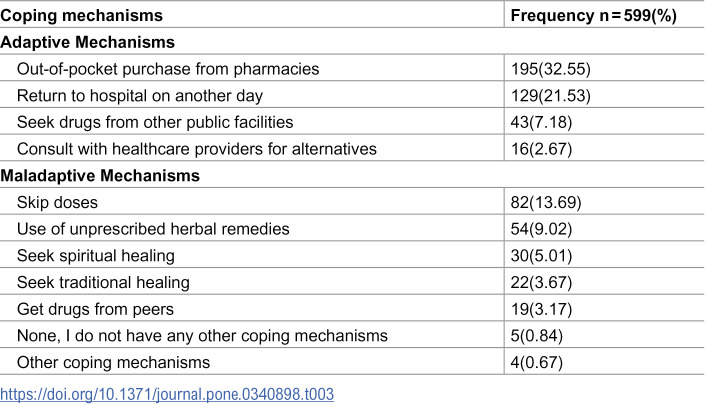The width and height of the screenshot is (706, 404).
Task: Select the 4(0.67) frequency cell
Action: click(604, 363)
